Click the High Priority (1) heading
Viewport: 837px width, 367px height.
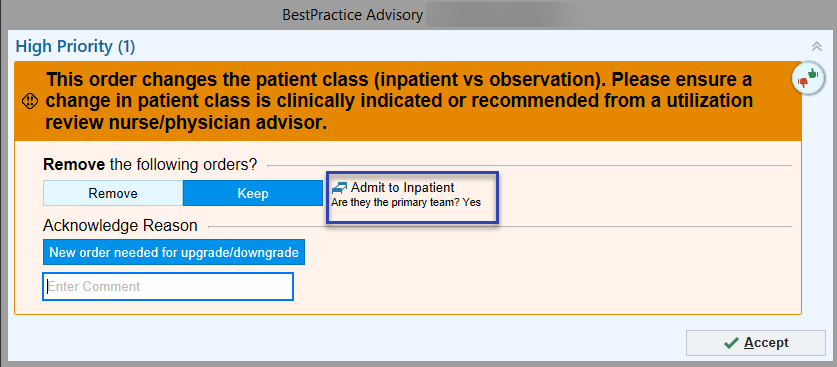point(75,47)
